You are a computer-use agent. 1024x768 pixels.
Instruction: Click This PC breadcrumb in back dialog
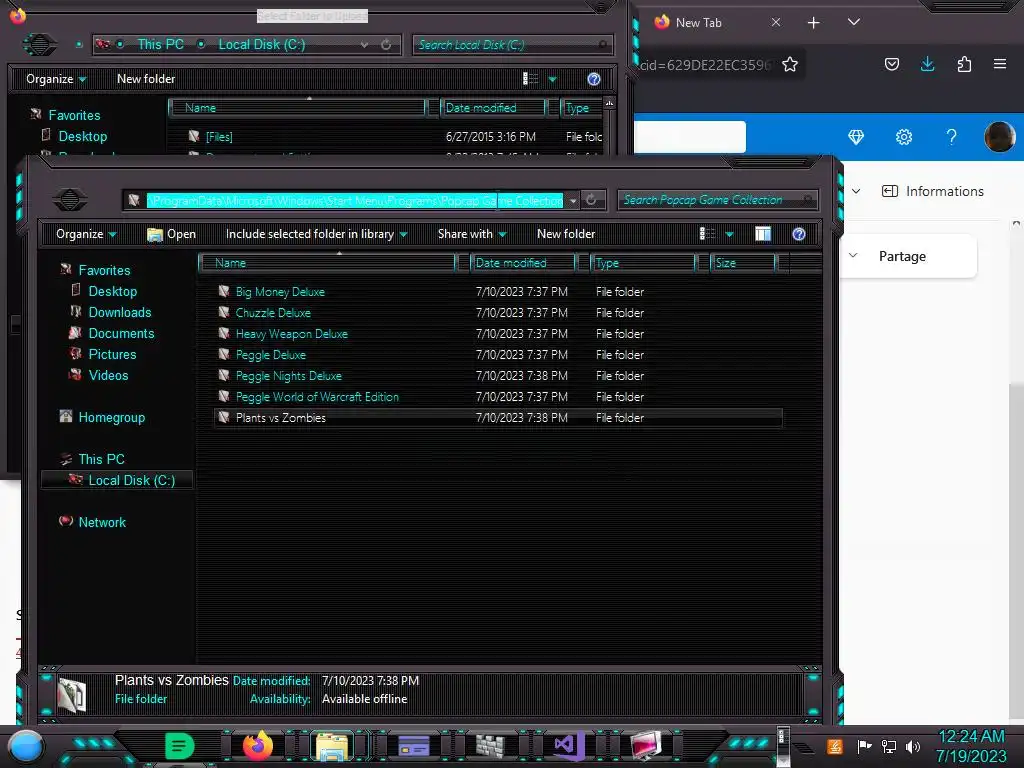pos(160,44)
